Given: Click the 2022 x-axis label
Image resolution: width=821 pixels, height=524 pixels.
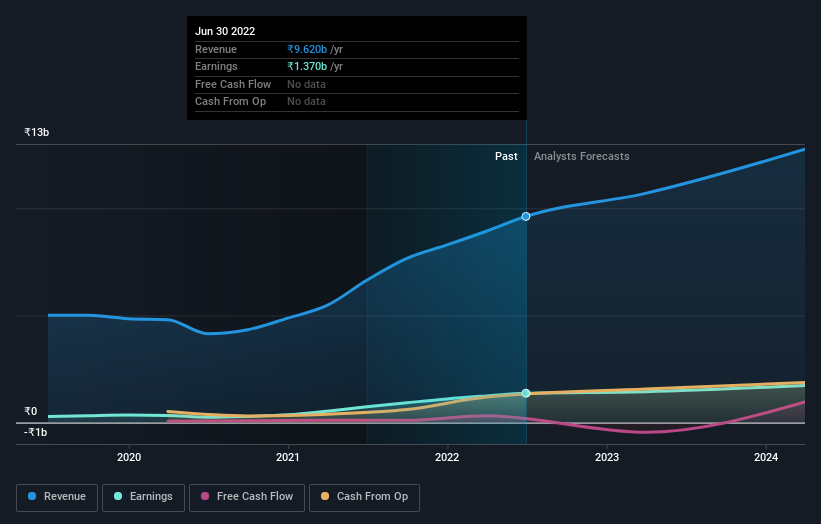Looking at the screenshot, I should 447,458.
